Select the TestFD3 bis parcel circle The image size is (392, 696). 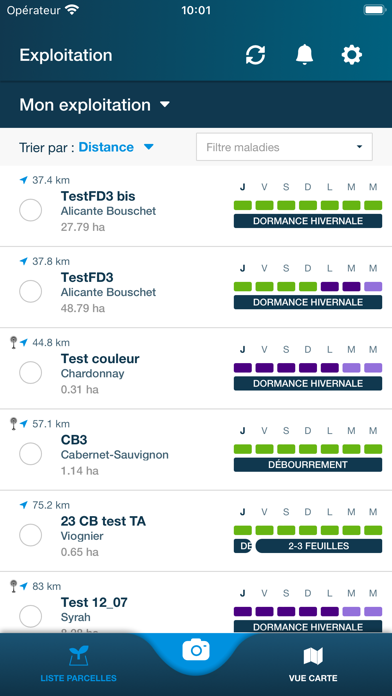[31, 210]
